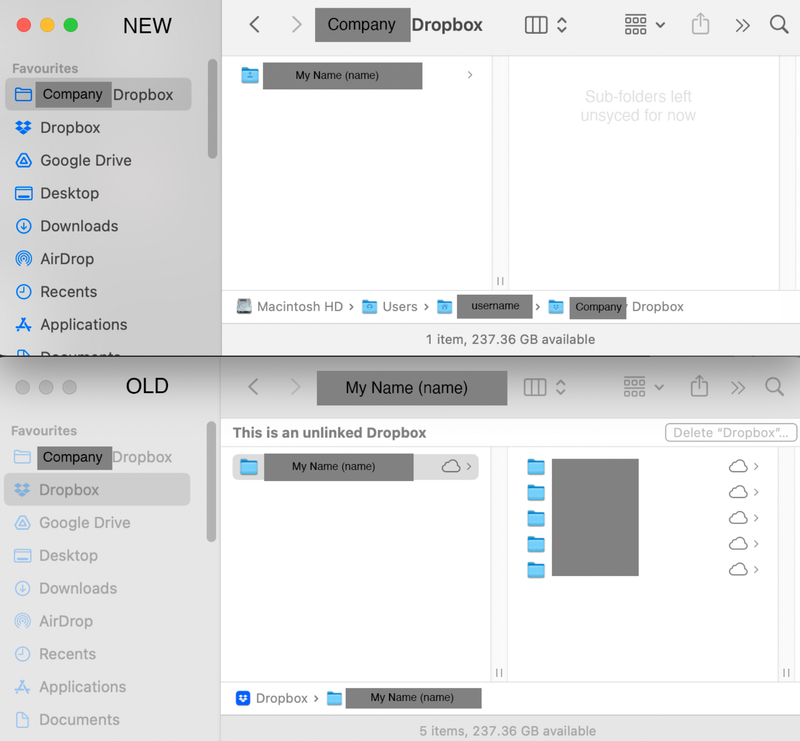The height and width of the screenshot is (741, 800).
Task: Open Applications in NEW window sidebar
Action: [x=84, y=325]
